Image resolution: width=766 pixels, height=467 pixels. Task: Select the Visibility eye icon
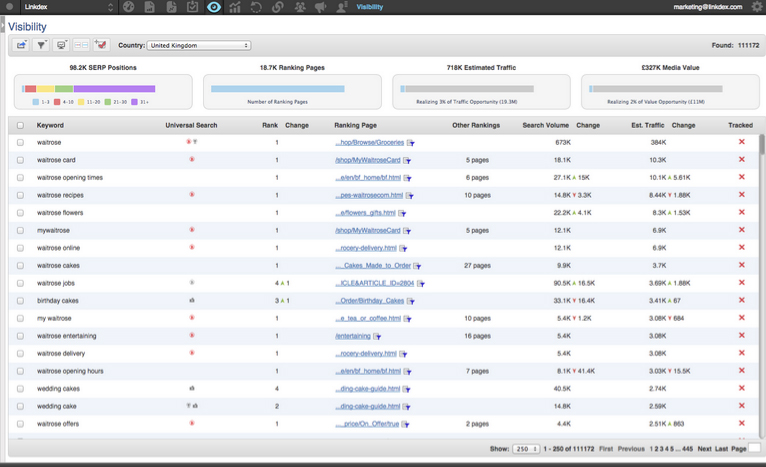point(213,7)
